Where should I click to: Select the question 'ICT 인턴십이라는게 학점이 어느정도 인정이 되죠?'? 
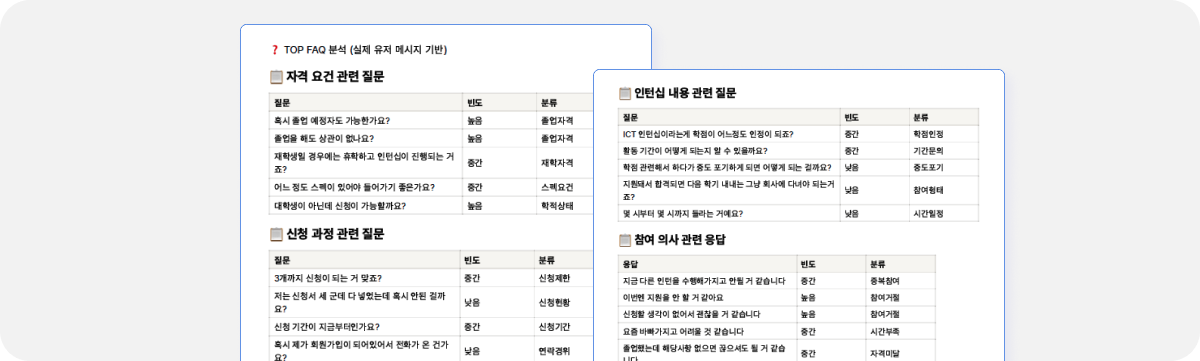(708, 134)
